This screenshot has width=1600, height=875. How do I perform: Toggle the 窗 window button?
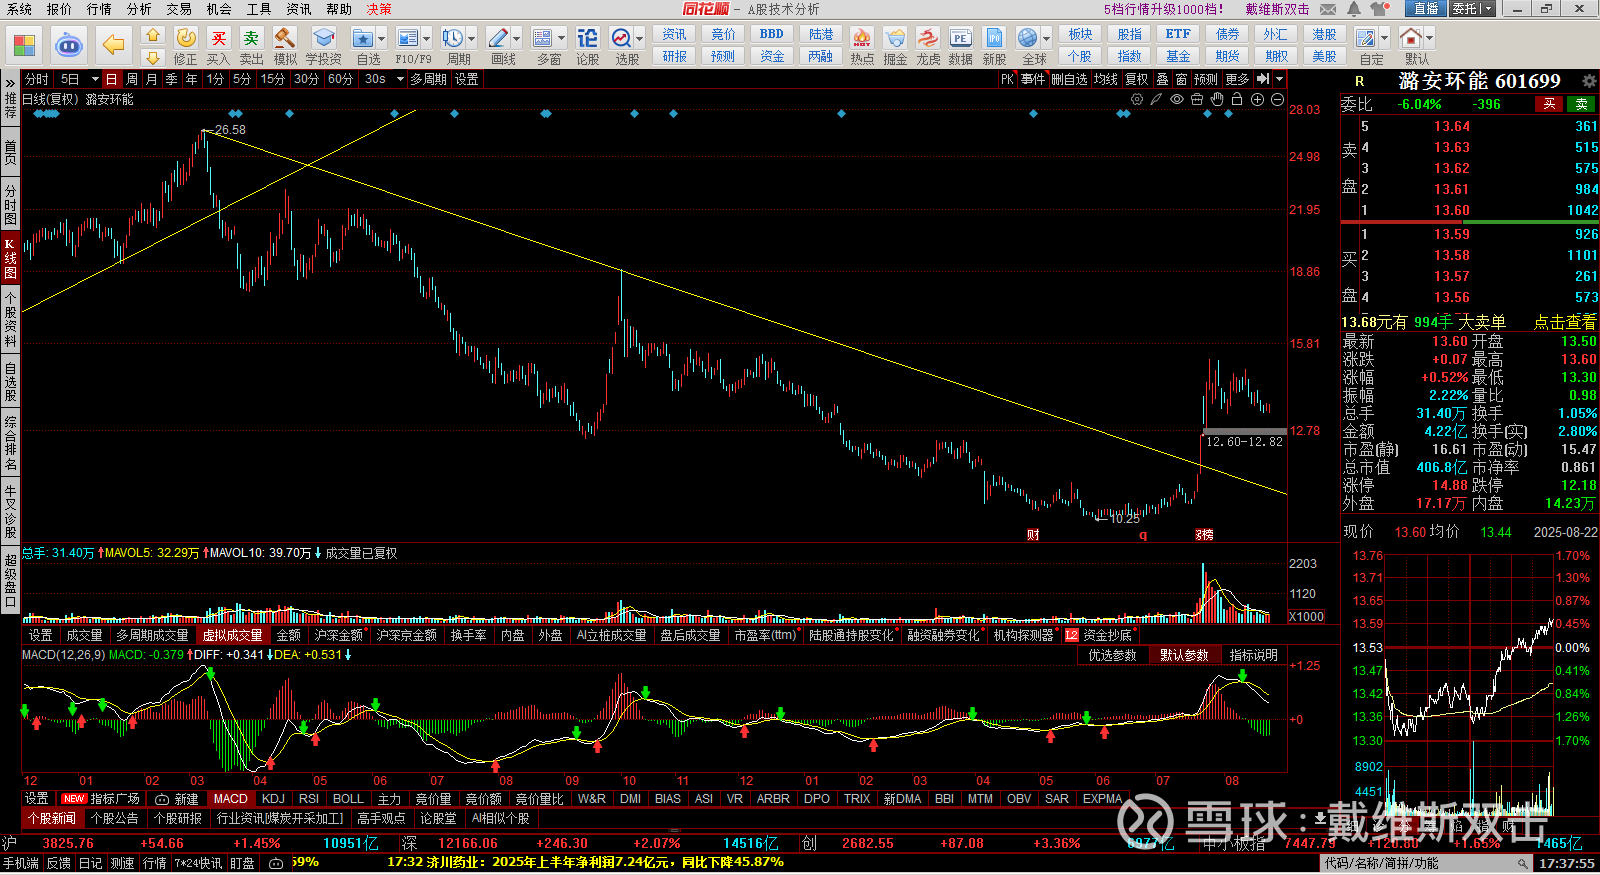(x=1182, y=79)
